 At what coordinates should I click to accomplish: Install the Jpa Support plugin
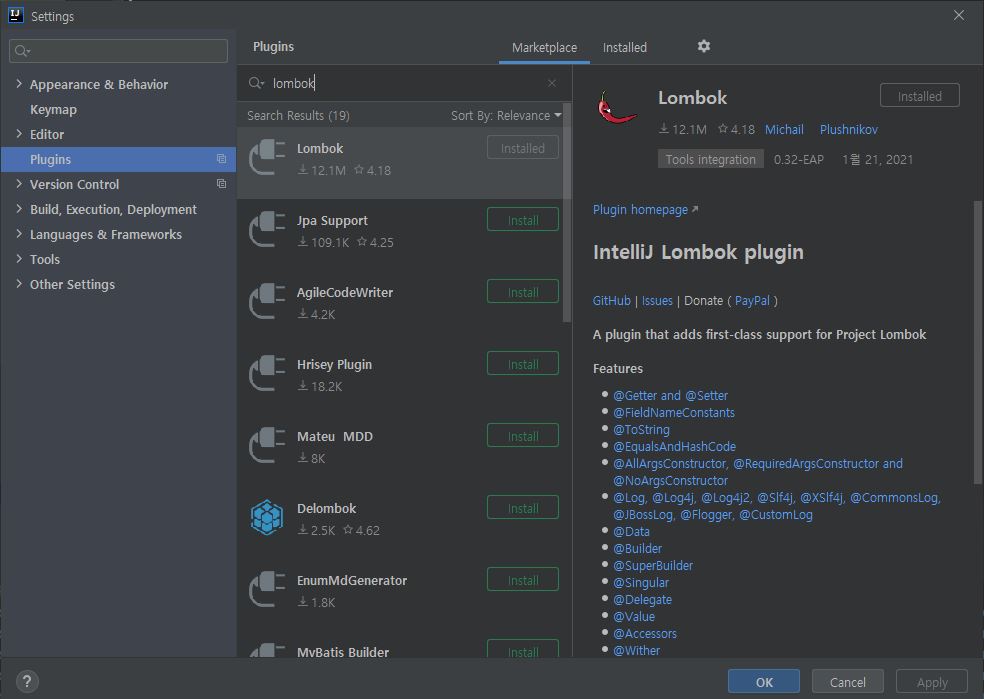pyautogui.click(x=522, y=220)
